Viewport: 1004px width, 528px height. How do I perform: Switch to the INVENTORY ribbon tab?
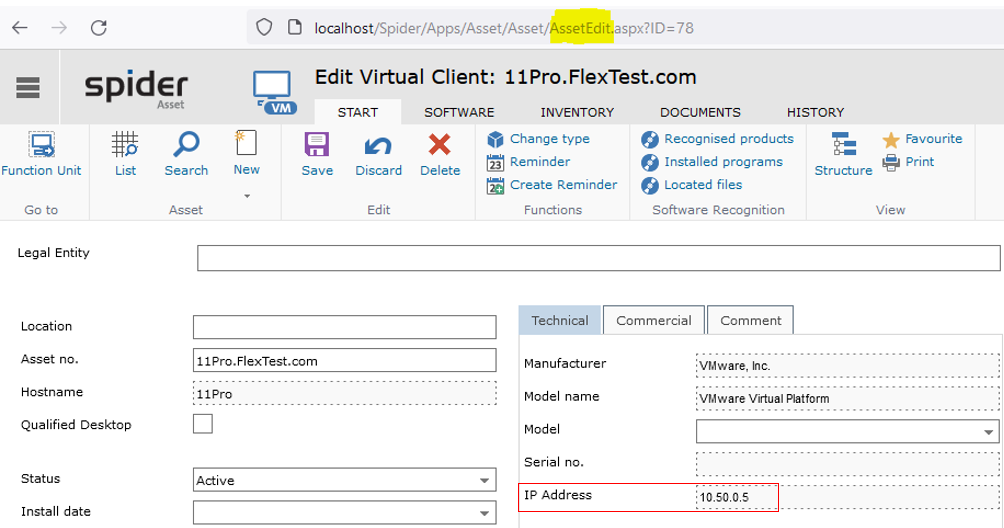[x=577, y=112]
